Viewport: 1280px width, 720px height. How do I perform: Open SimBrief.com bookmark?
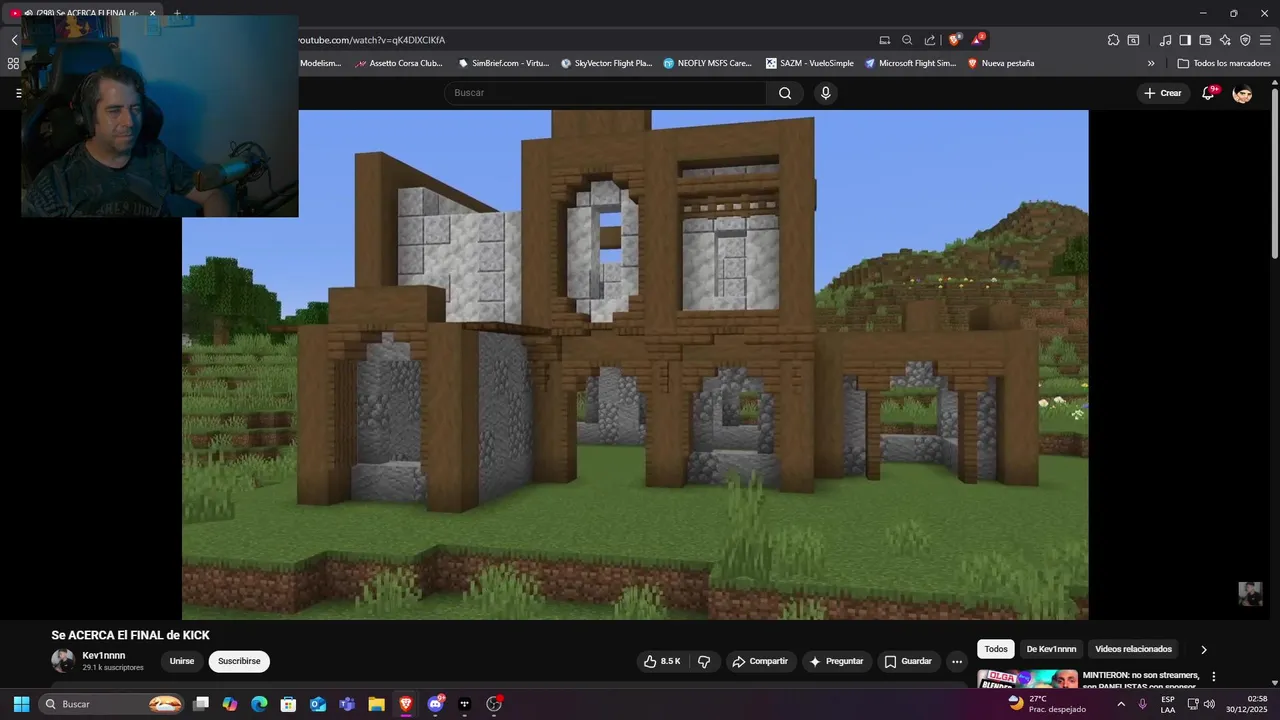[504, 63]
